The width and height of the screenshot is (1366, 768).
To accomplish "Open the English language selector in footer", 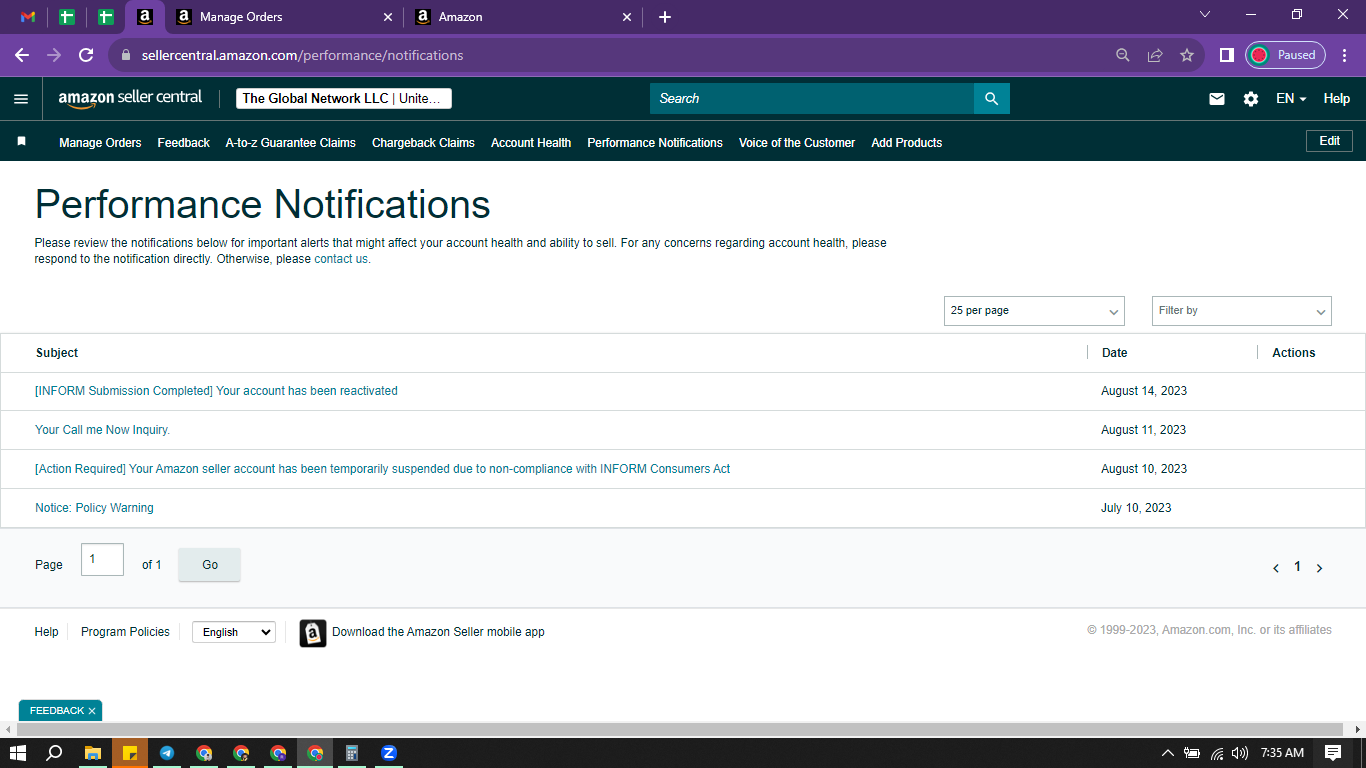I will click(x=234, y=632).
